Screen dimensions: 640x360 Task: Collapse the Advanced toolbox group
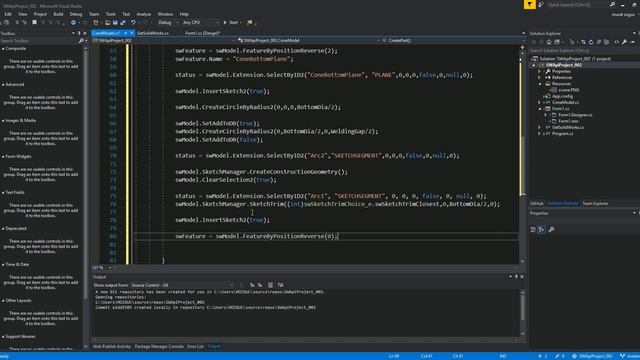(3, 84)
